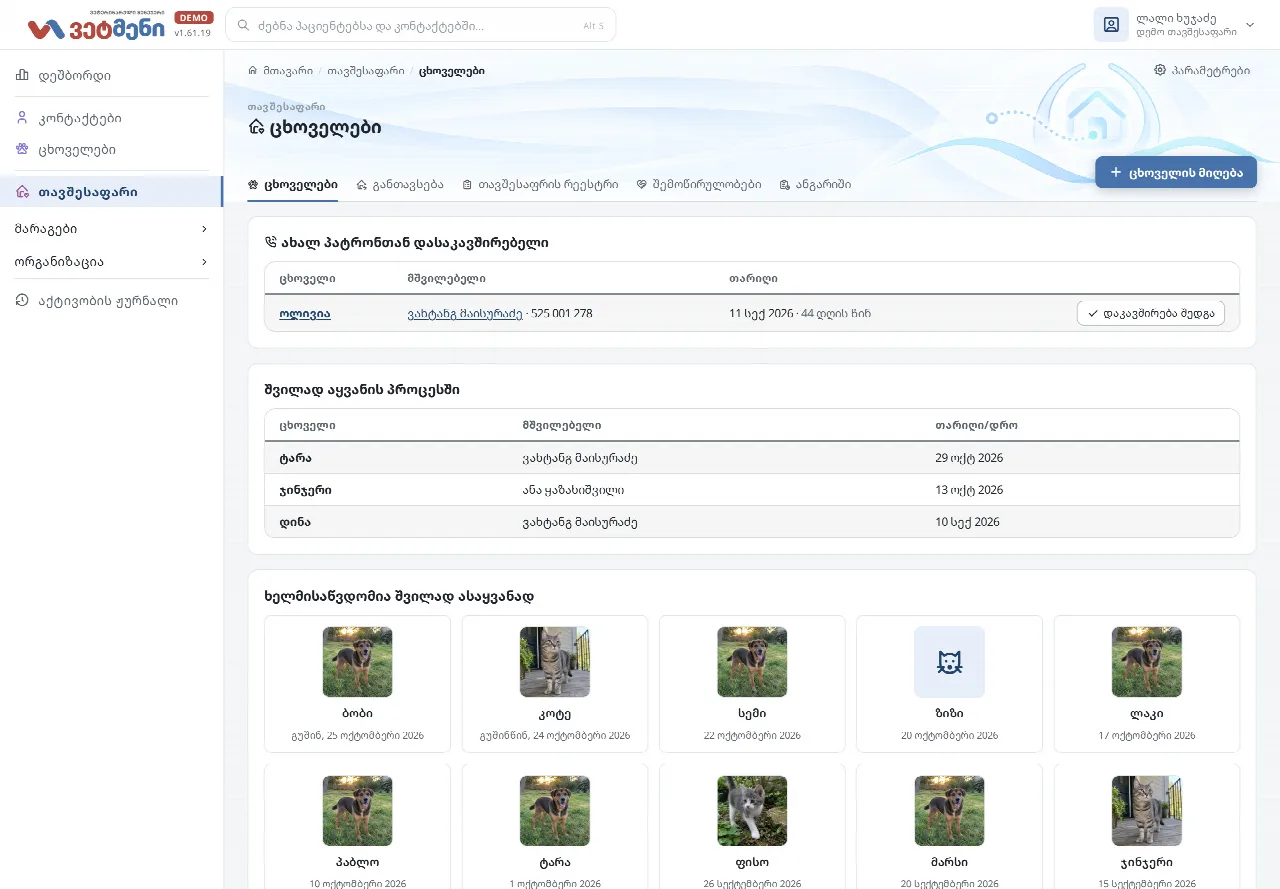
Task: Click the ცხოველის მიღება button
Action: click(x=1176, y=172)
